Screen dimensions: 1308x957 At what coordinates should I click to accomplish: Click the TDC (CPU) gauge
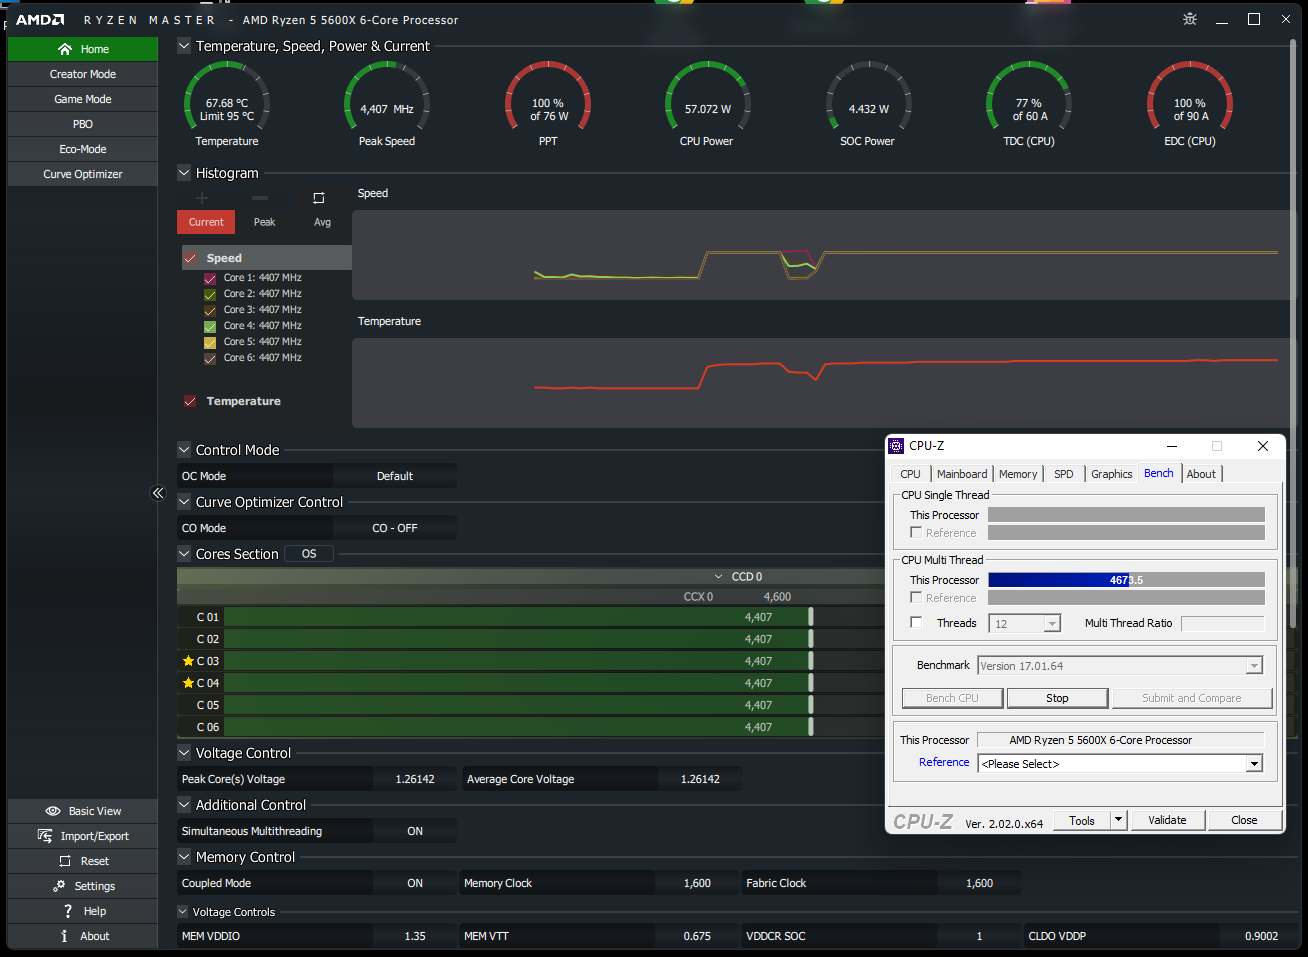coord(1029,104)
